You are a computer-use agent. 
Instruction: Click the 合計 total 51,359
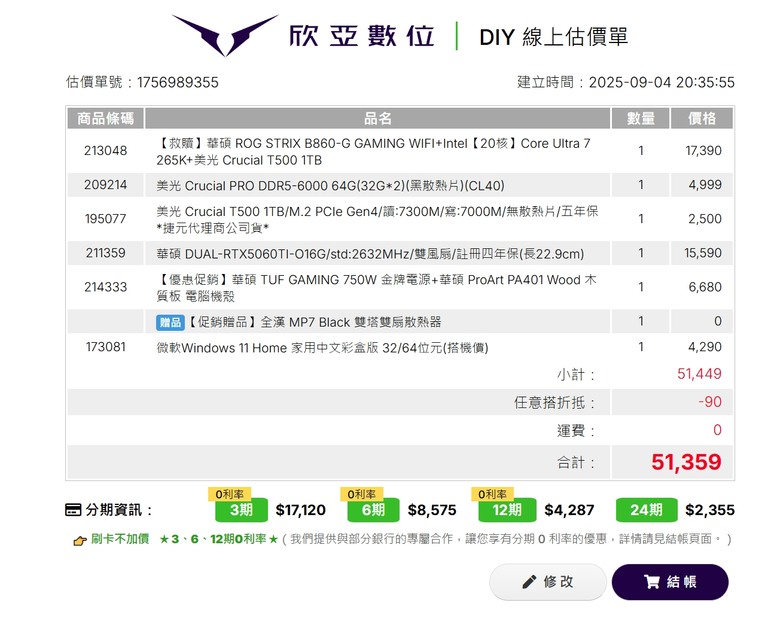coord(686,462)
